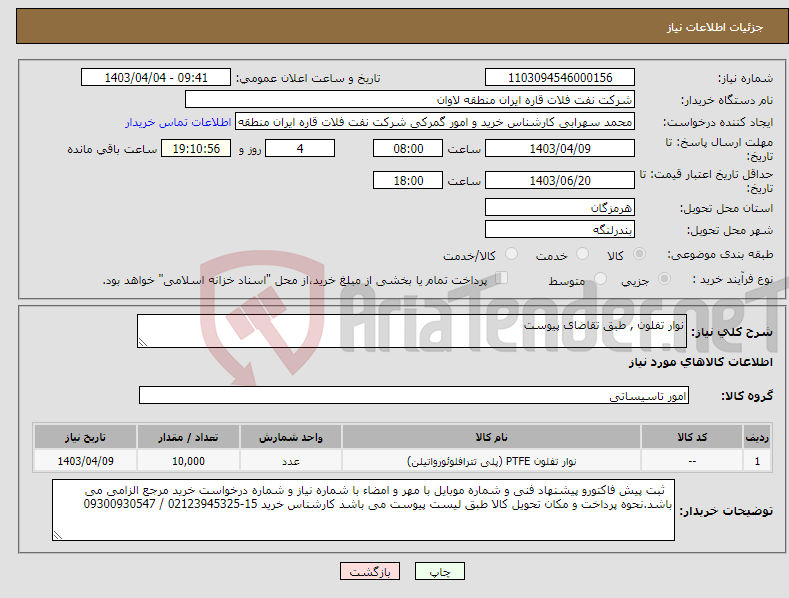
Task: Toggle the Islamic treasury payment checkbox
Action: [501, 278]
